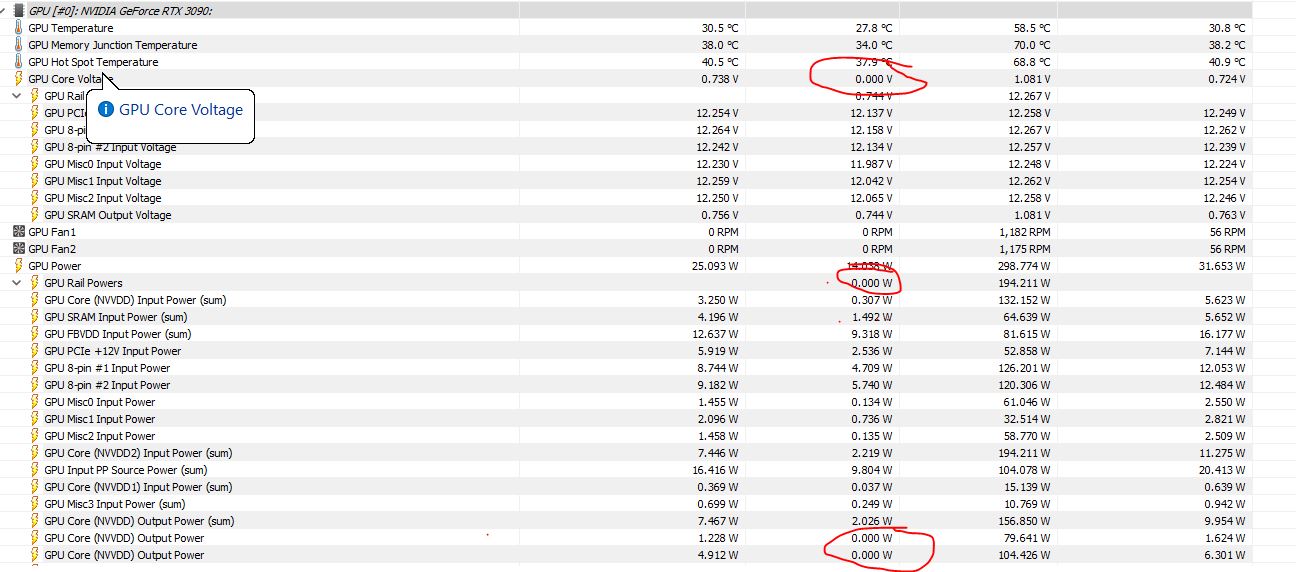The height and width of the screenshot is (572, 1296).
Task: Click bolt icon of GPU Misc1 Input Power
Action: coord(35,419)
